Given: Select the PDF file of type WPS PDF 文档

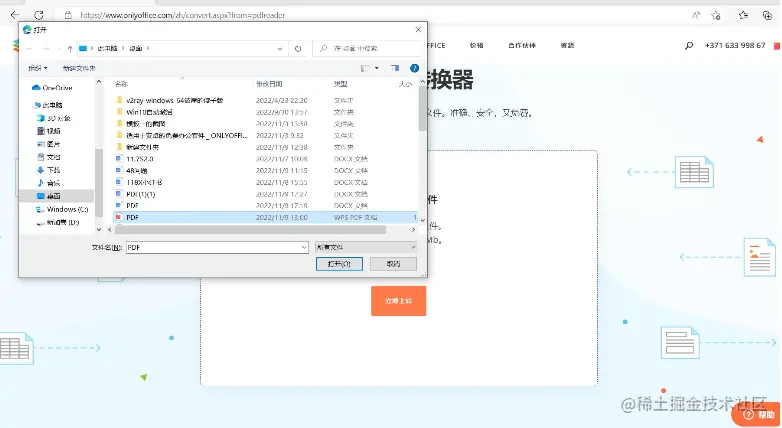Looking at the screenshot, I should pyautogui.click(x=264, y=217).
